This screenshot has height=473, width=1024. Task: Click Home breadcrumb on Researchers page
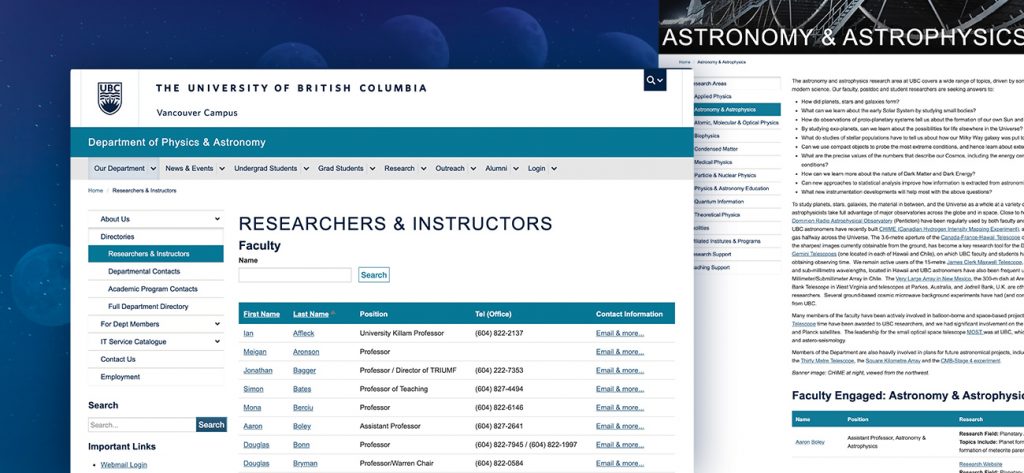pos(95,191)
